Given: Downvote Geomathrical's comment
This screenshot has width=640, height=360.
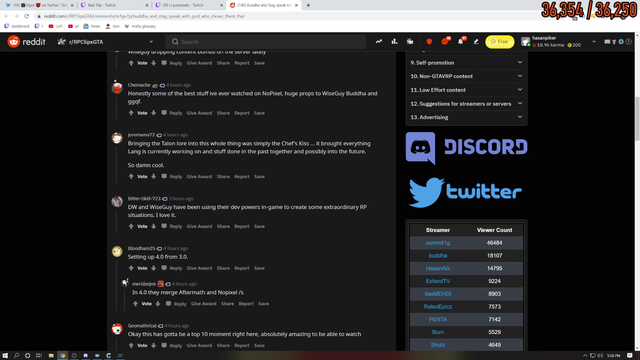Looking at the screenshot, I should pyautogui.click(x=153, y=345).
